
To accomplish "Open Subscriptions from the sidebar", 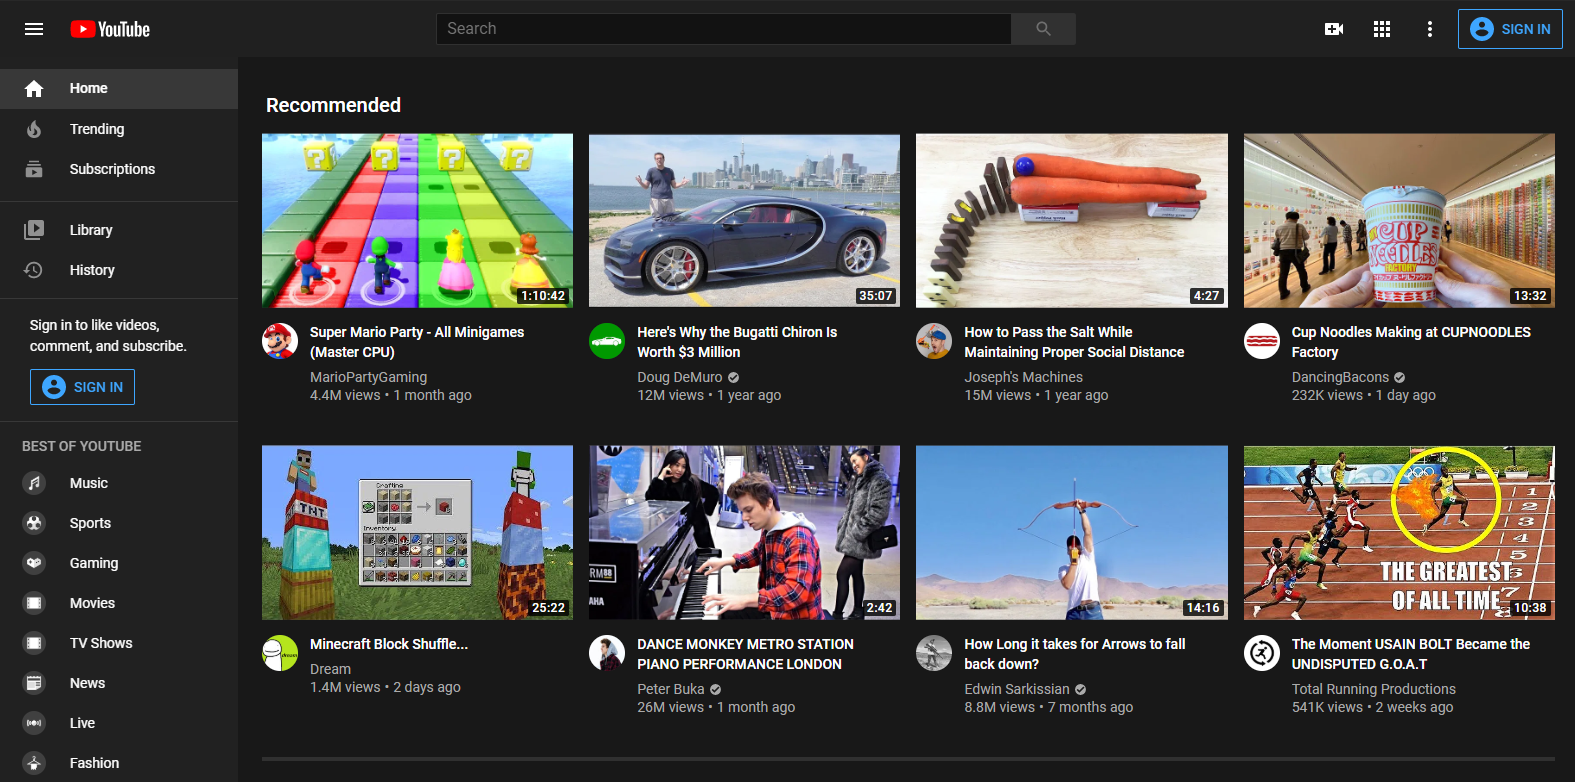I will pyautogui.click(x=112, y=169).
